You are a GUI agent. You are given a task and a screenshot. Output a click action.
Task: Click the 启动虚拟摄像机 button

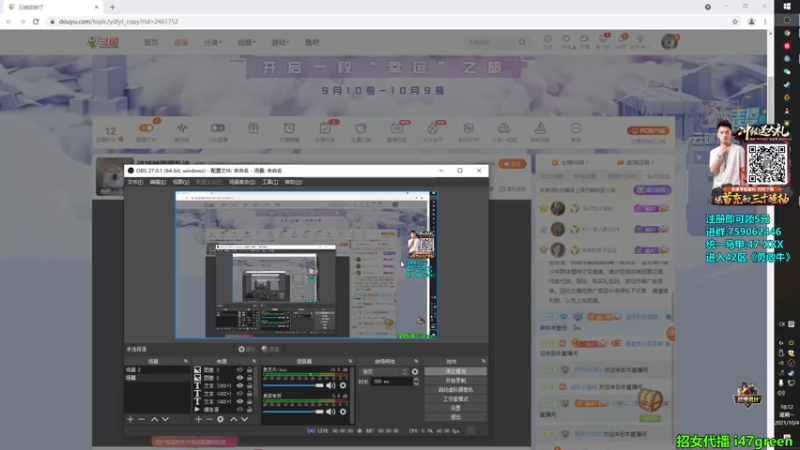coord(455,390)
